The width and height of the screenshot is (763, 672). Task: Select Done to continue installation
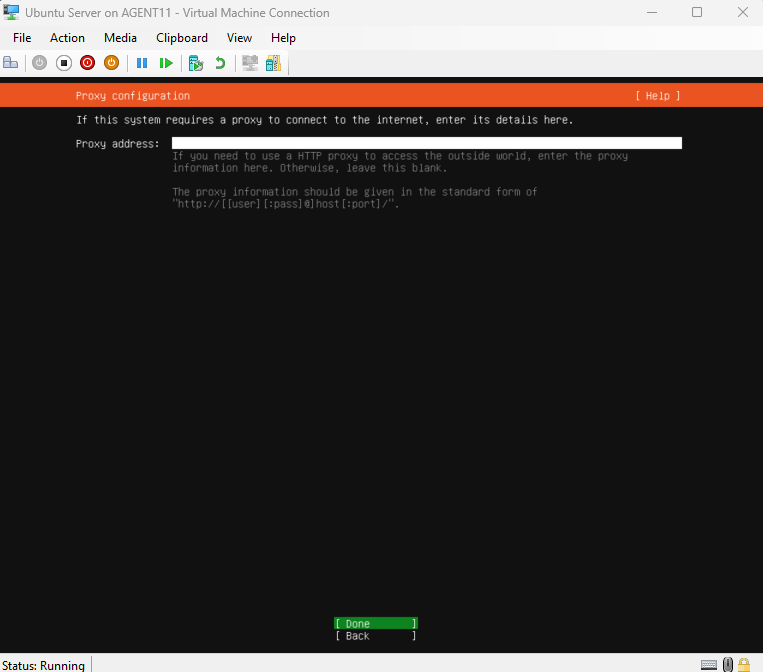tap(375, 624)
